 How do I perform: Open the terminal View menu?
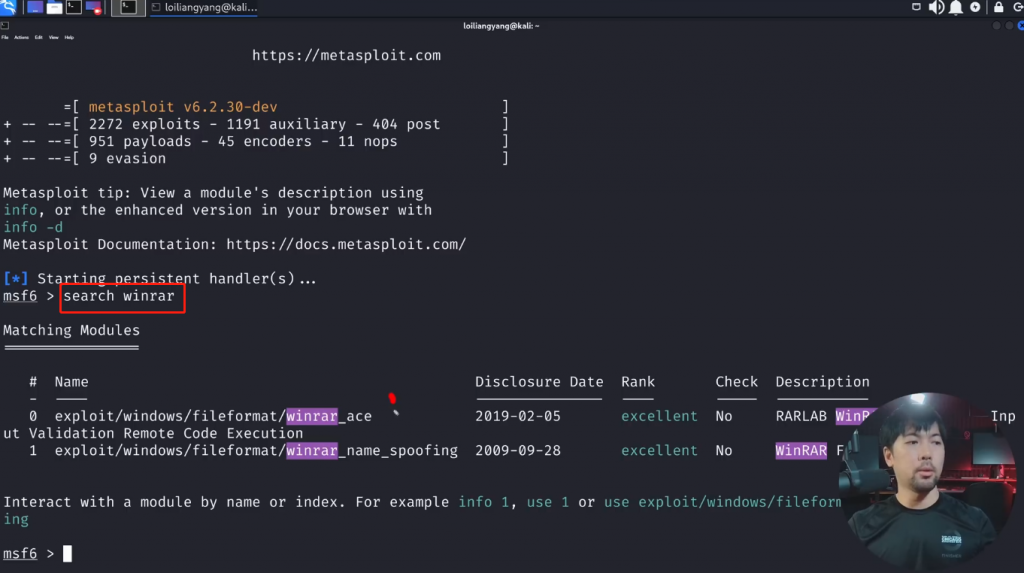coord(53,37)
